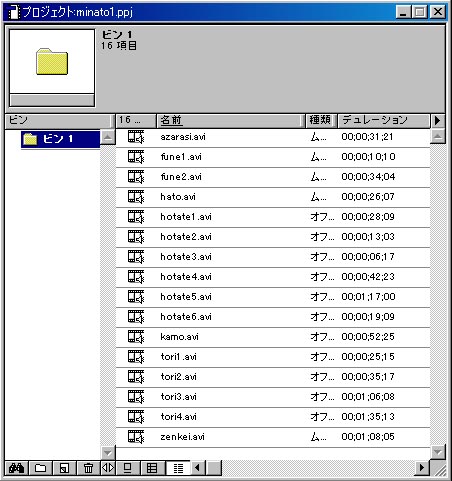Image resolution: width=452 pixels, height=481 pixels.
Task: Create a new bin with folder icon
Action: (x=40, y=468)
